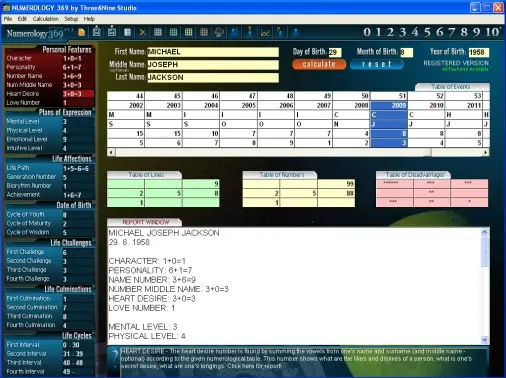Click number 9 in the top number row
Viewport: 506px width, 378px height.
click(476, 32)
